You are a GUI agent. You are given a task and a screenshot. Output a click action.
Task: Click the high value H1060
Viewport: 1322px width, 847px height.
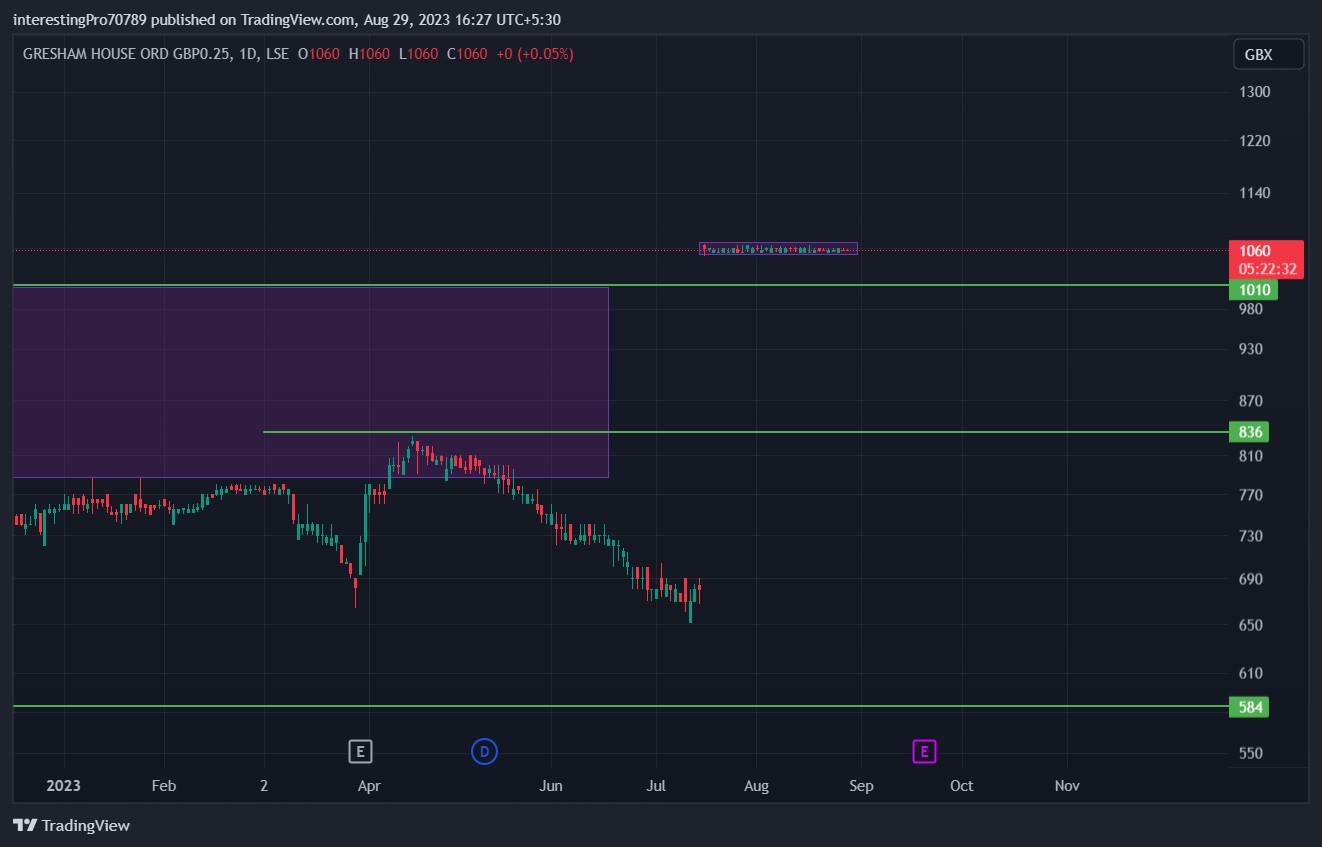pos(369,54)
